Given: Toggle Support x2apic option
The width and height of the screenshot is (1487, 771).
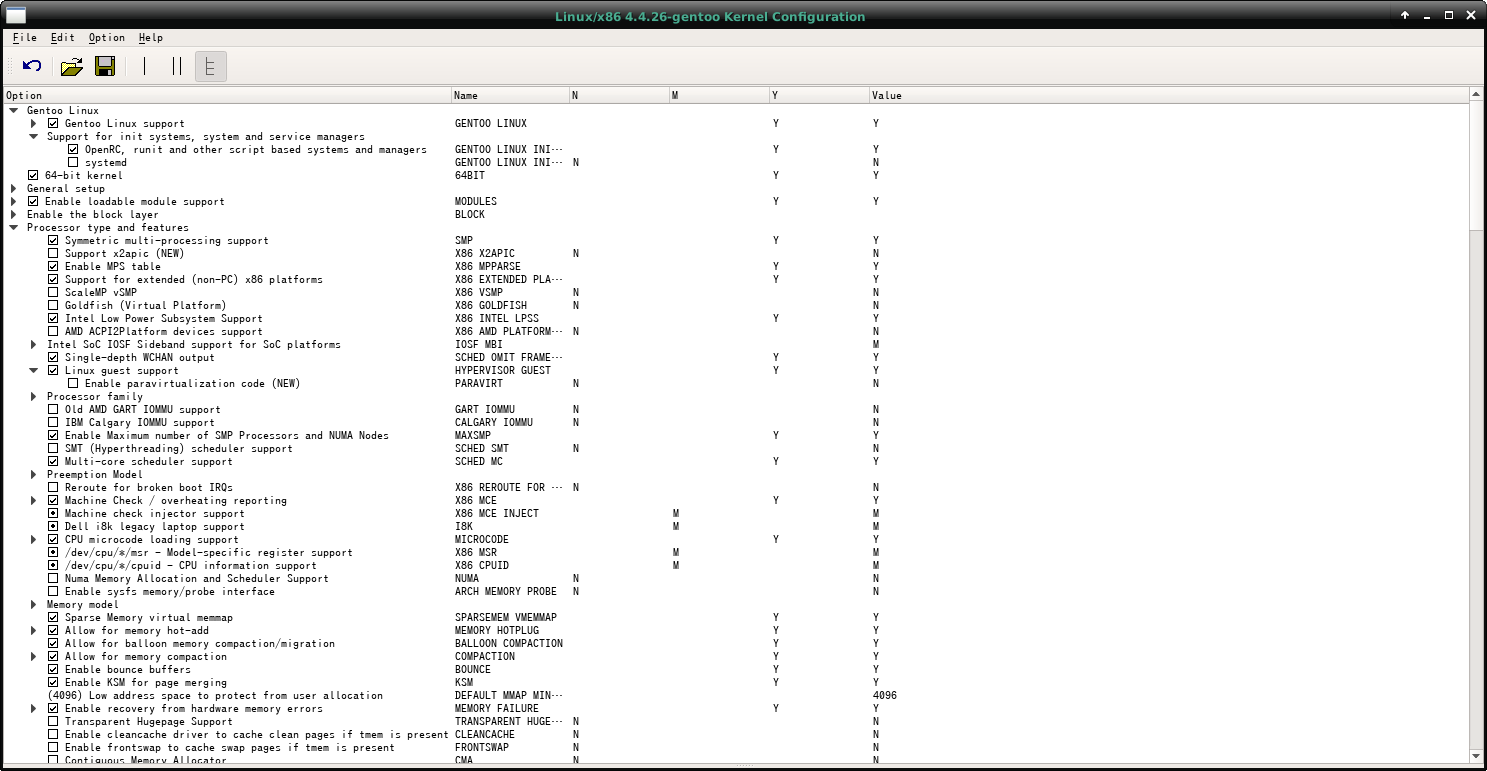Looking at the screenshot, I should tap(54, 253).
